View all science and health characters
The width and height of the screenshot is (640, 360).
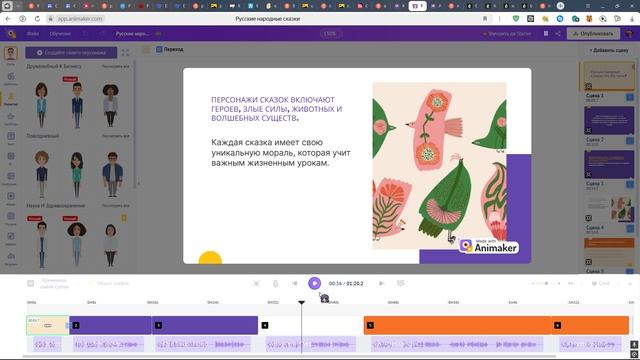pyautogui.click(x=116, y=206)
